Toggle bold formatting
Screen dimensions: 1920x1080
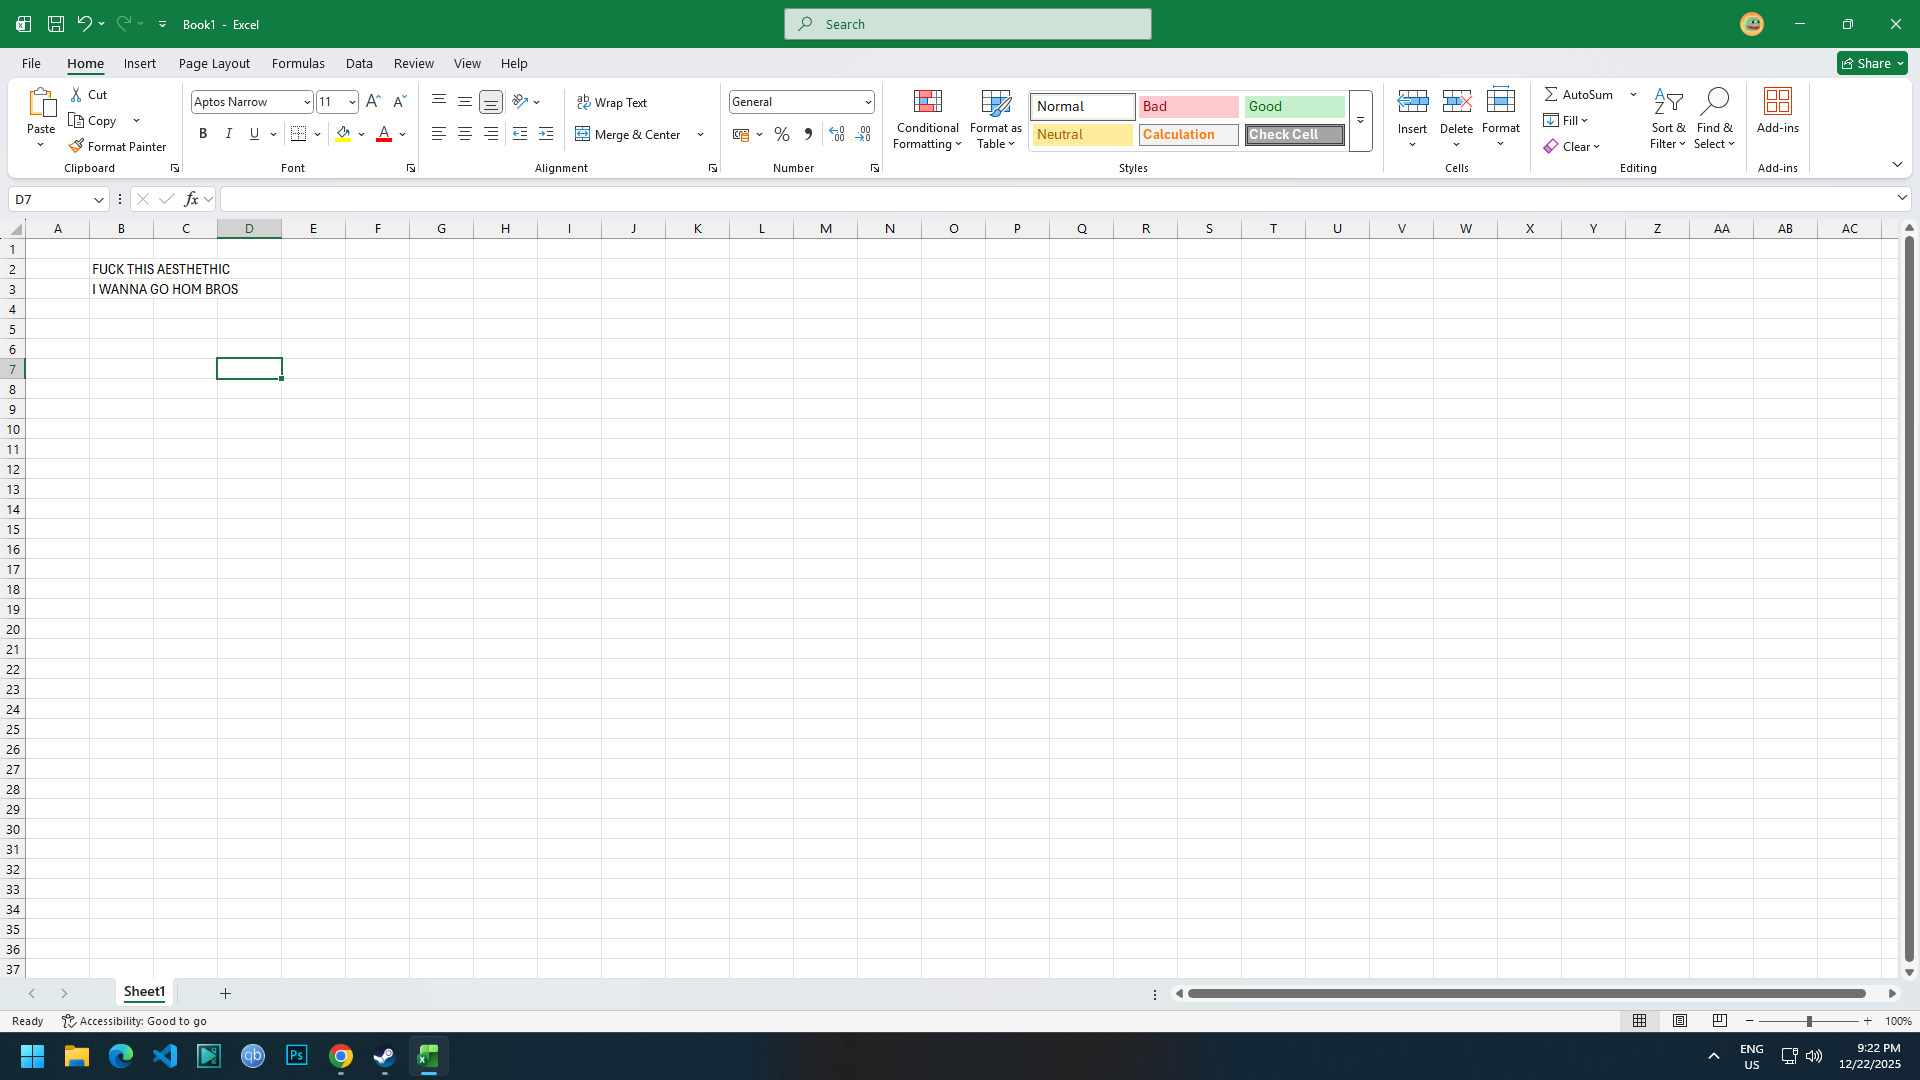203,134
